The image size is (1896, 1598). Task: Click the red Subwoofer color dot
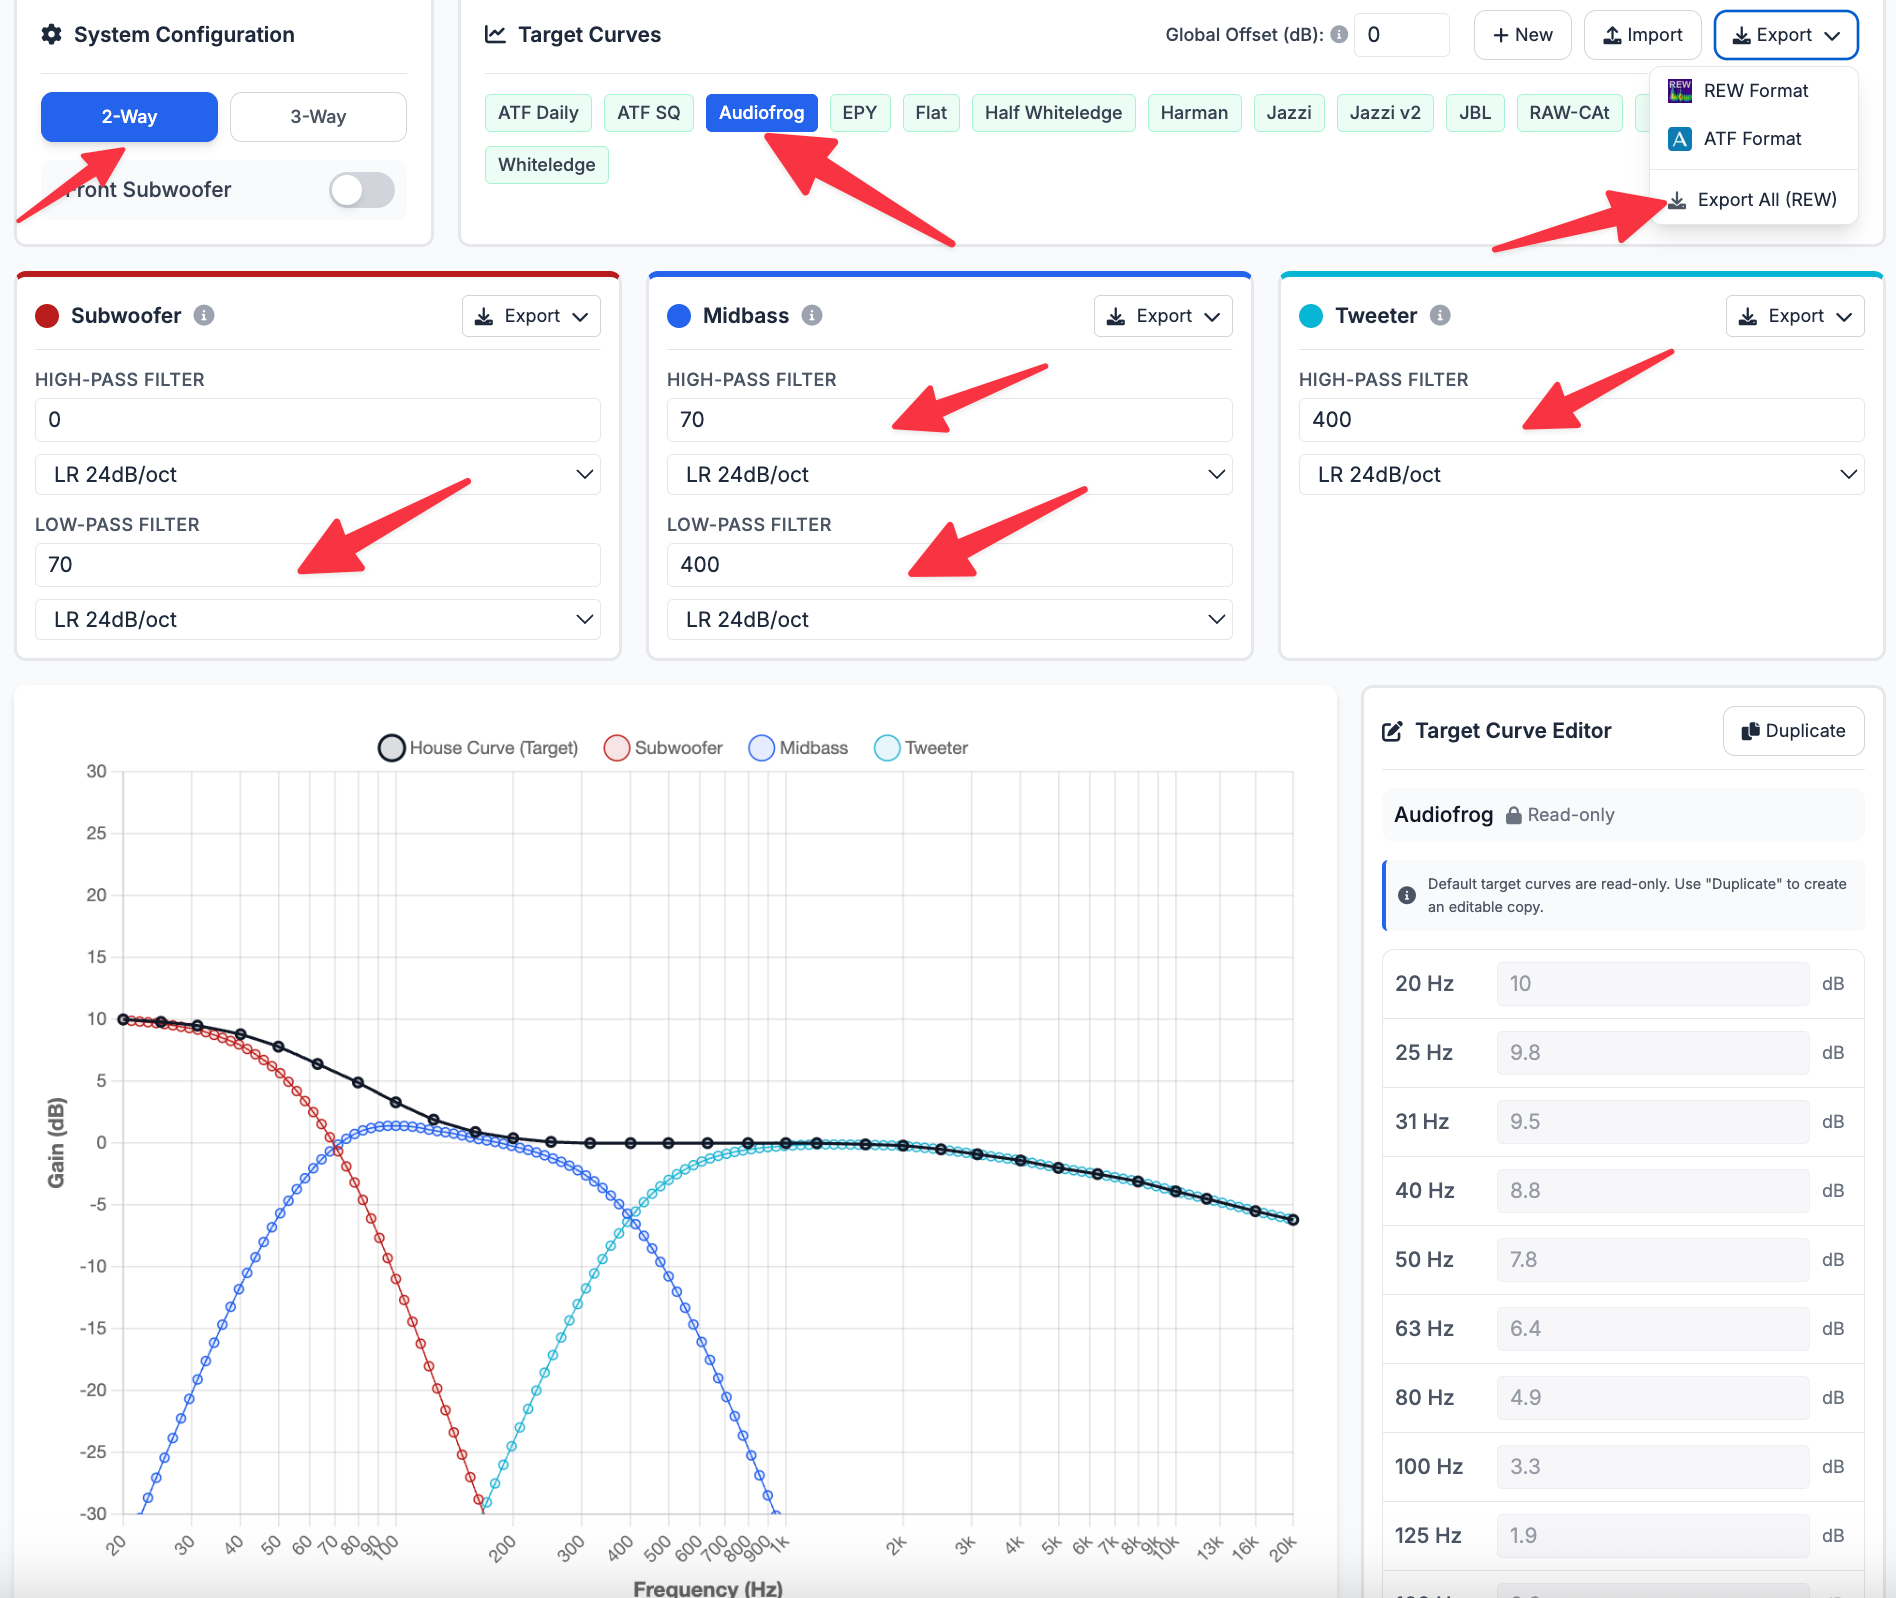click(x=47, y=316)
